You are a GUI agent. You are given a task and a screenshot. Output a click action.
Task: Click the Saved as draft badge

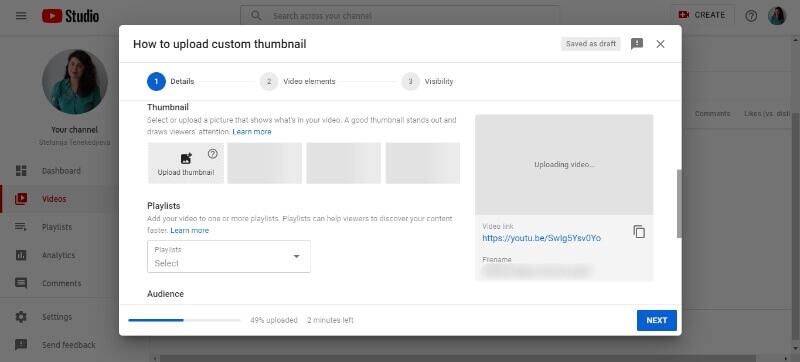[x=591, y=44]
